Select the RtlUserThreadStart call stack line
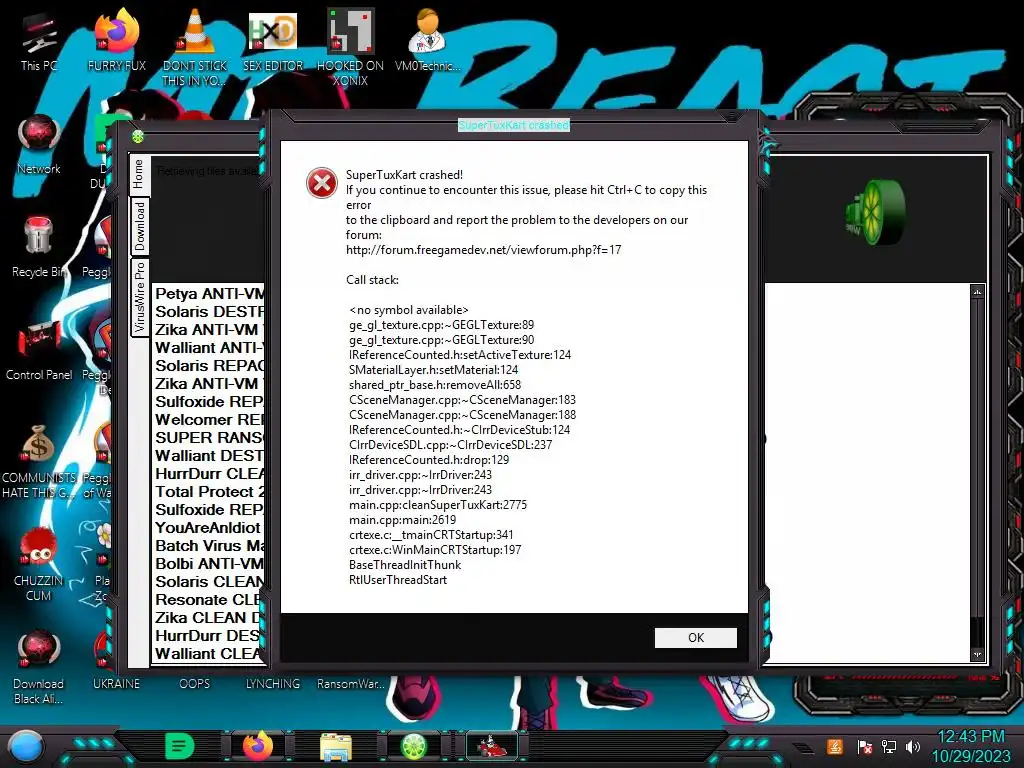Image resolution: width=1024 pixels, height=768 pixels. tap(398, 580)
